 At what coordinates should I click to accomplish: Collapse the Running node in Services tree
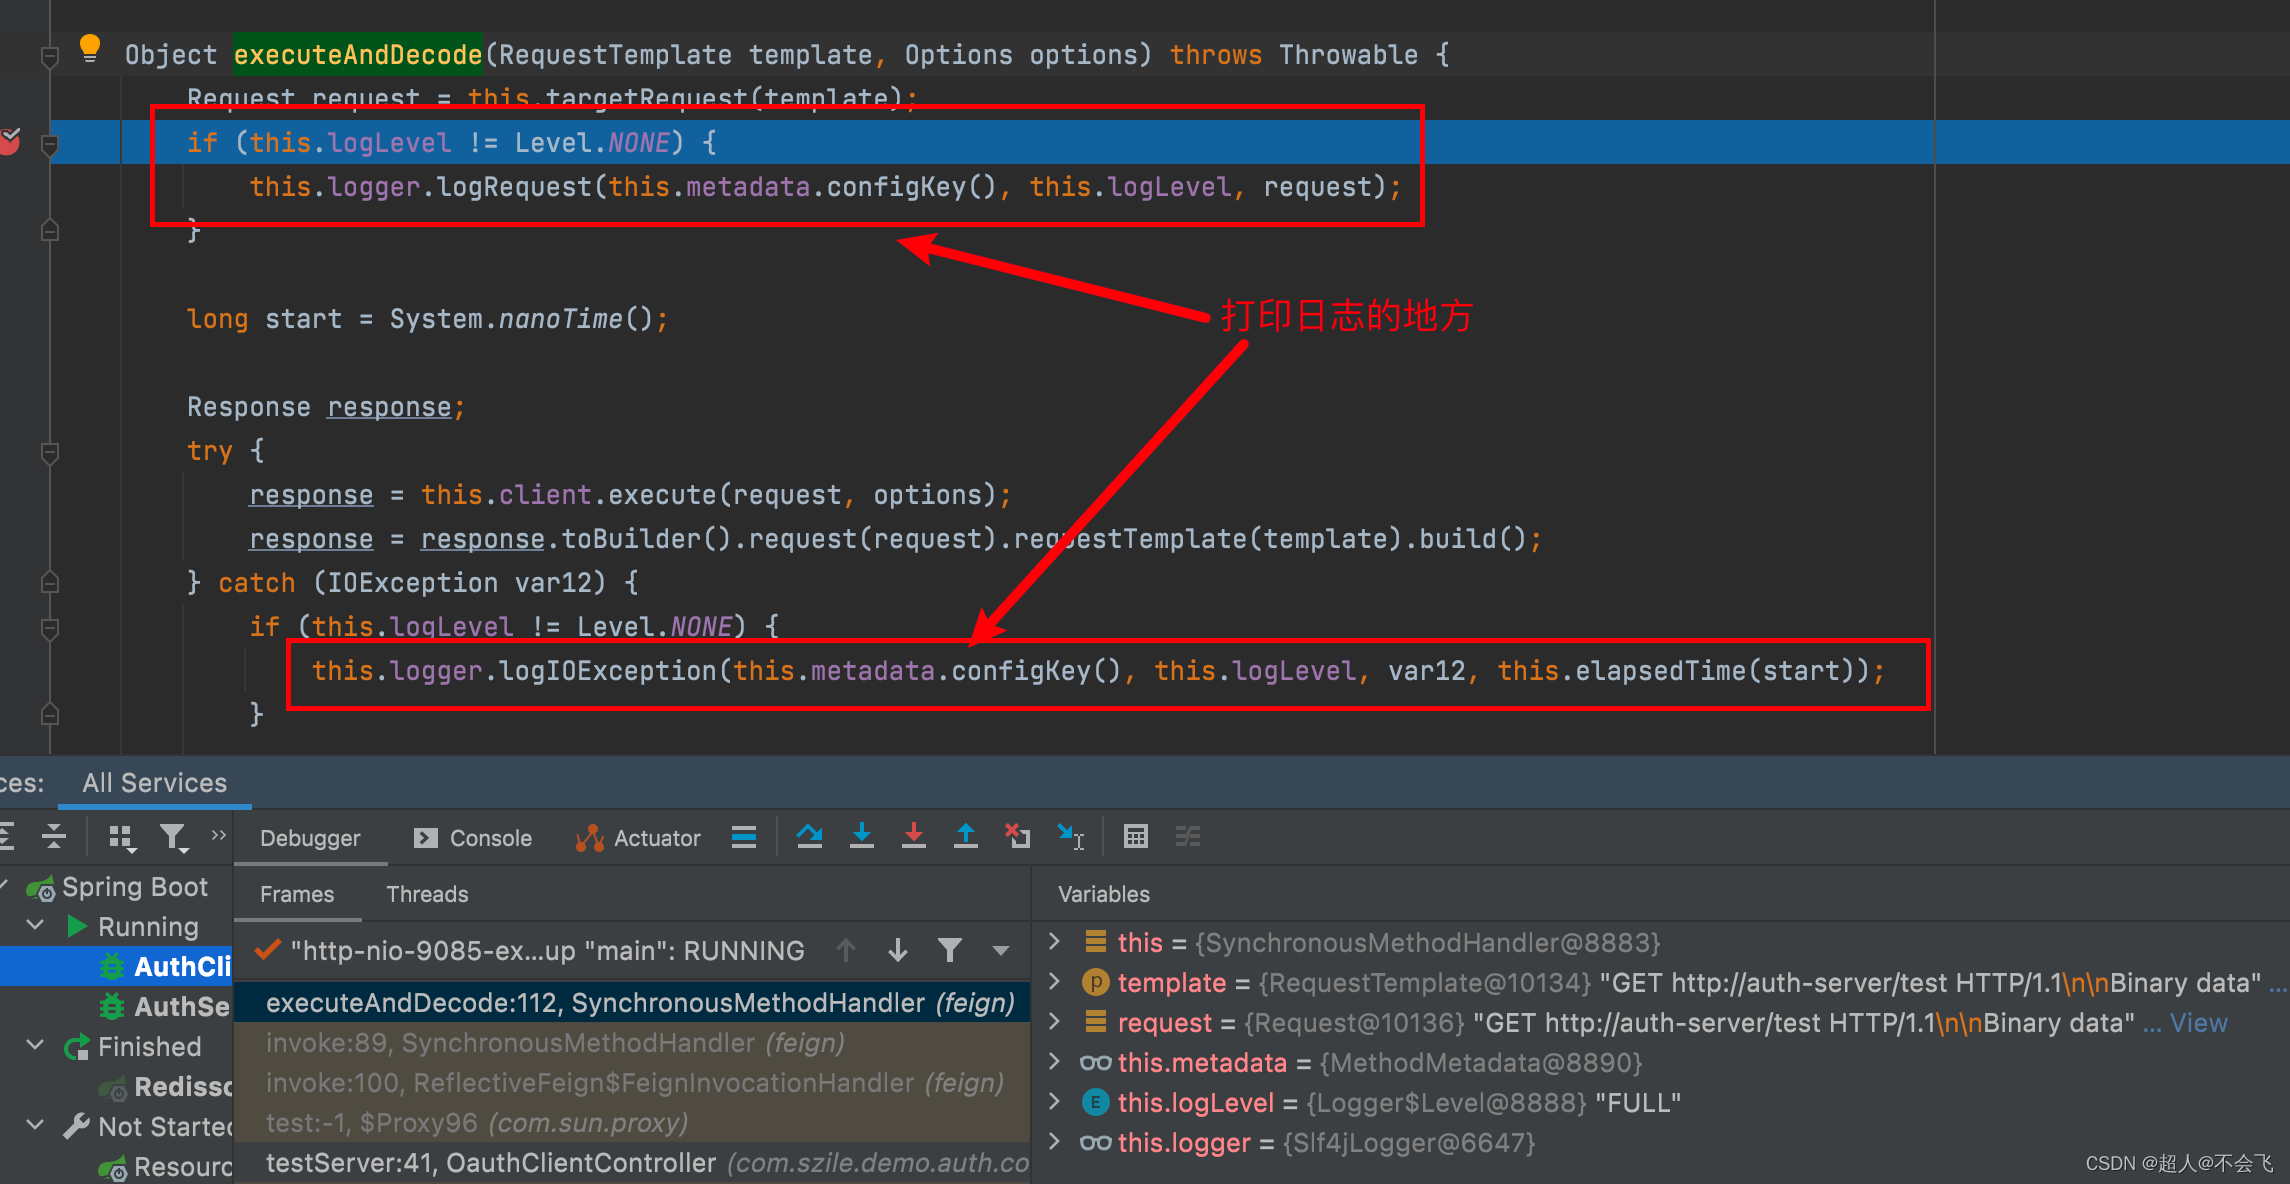click(35, 925)
